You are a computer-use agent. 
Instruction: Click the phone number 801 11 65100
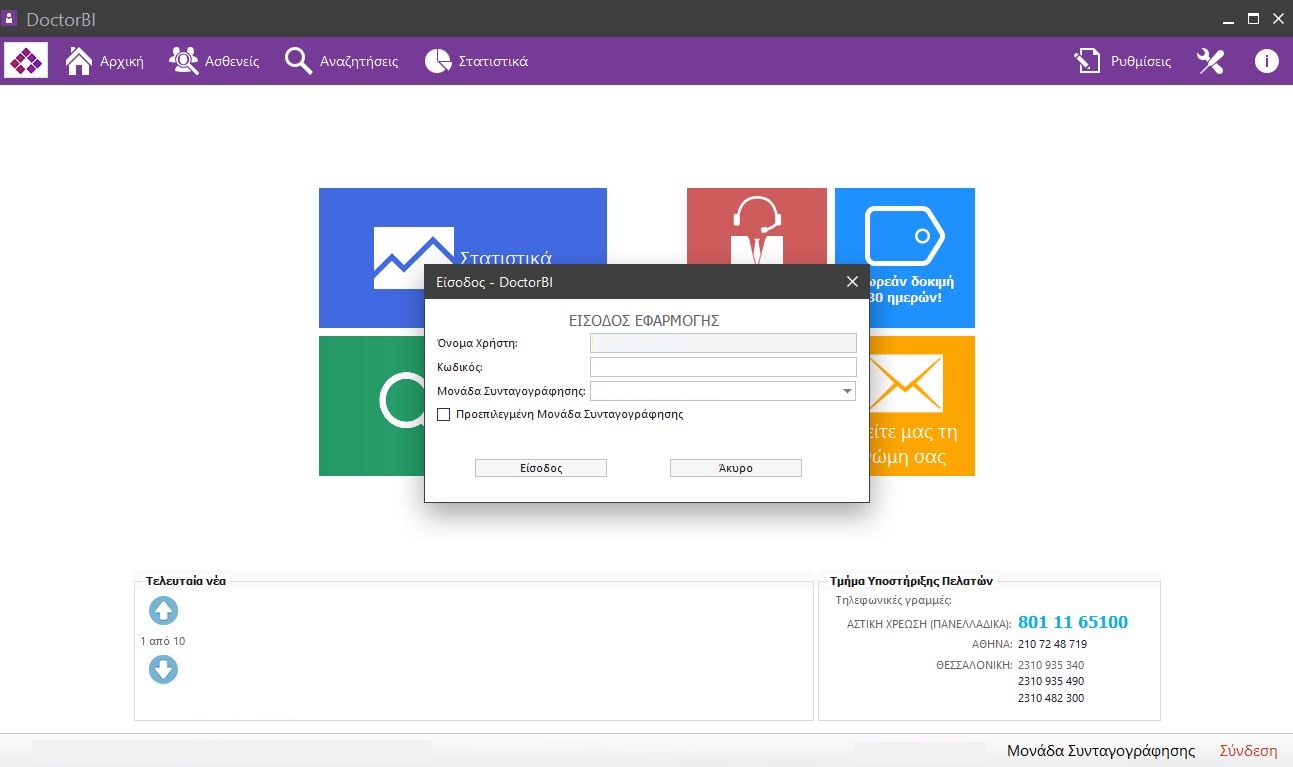point(1072,622)
